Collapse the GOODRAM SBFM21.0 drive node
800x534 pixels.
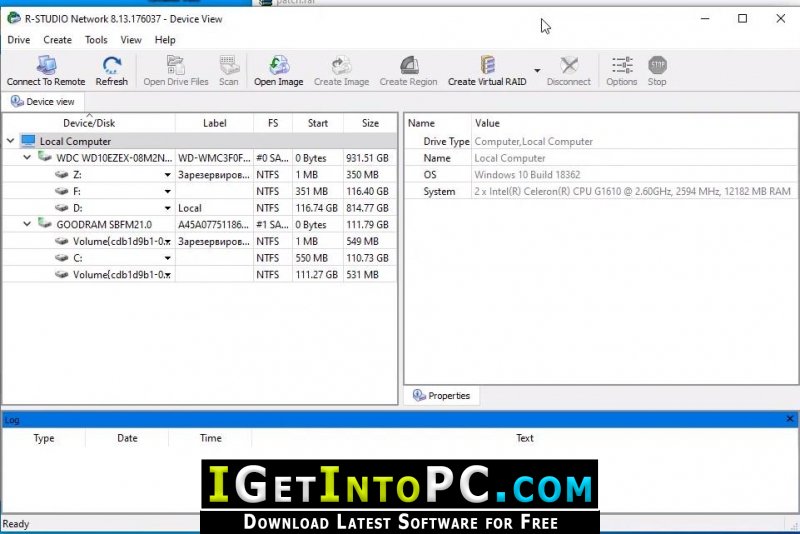pyautogui.click(x=27, y=224)
